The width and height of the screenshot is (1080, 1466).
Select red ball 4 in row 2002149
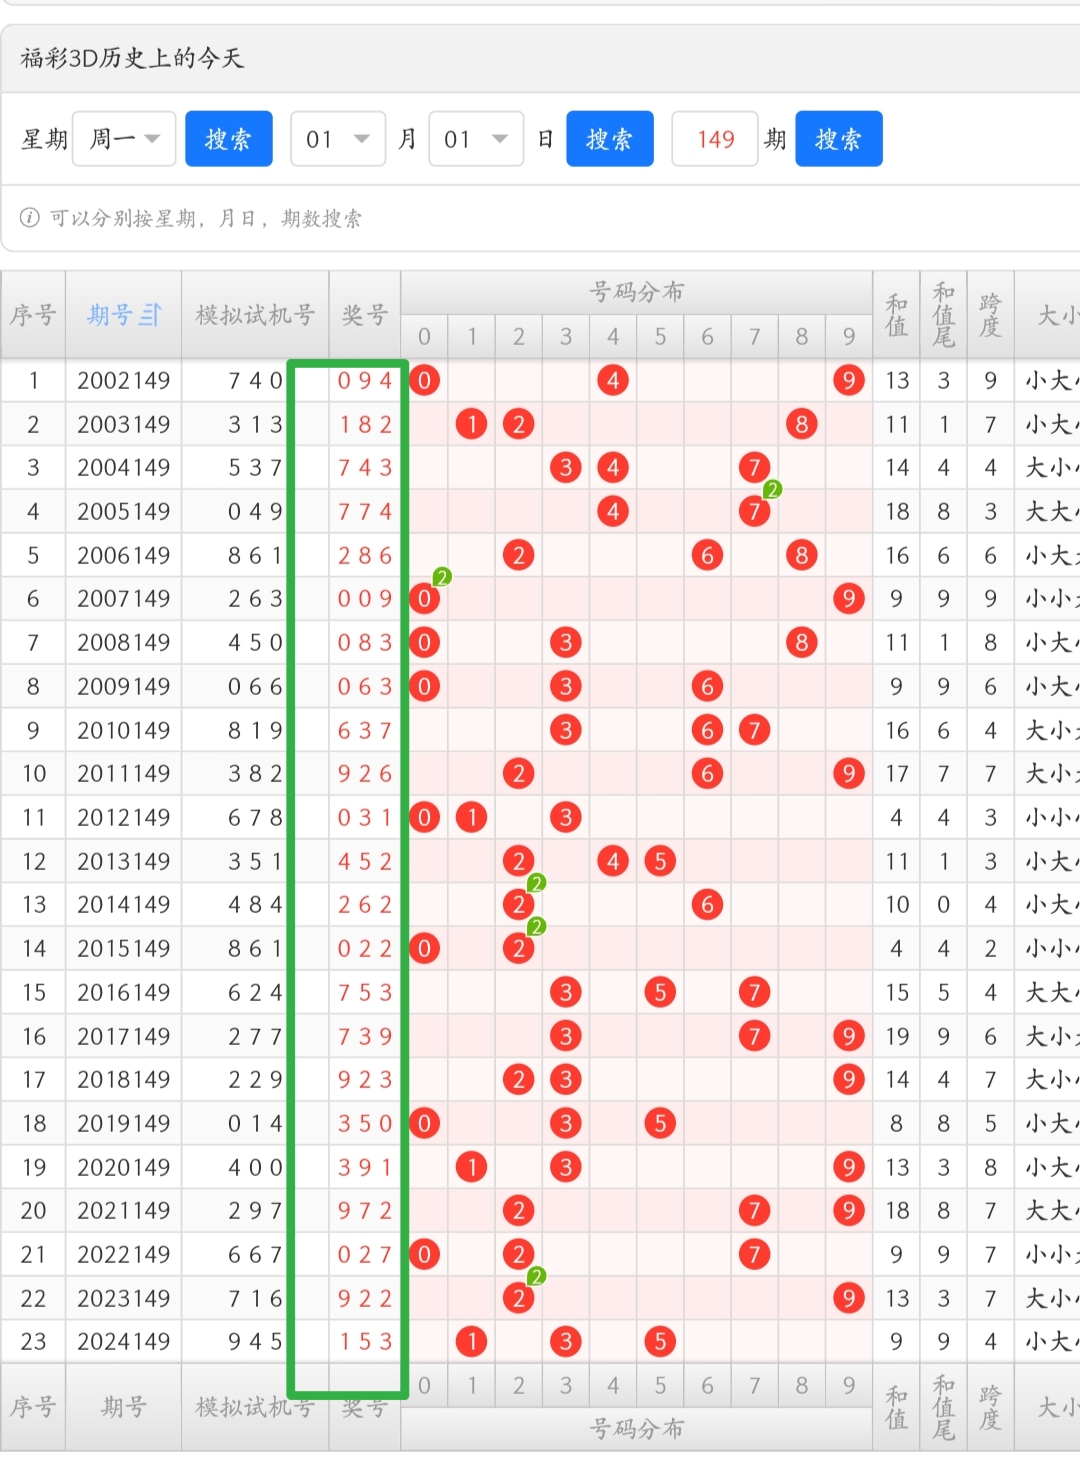point(613,380)
